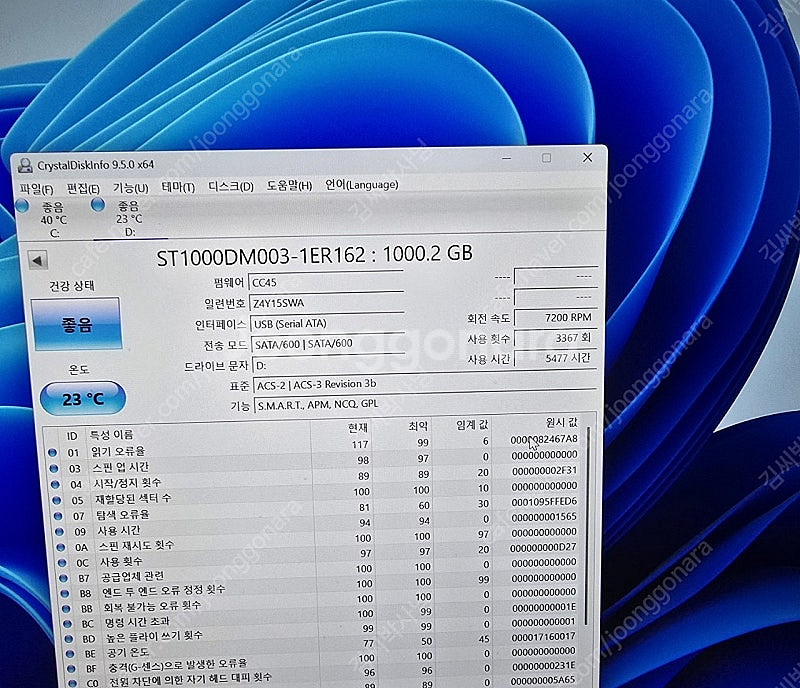Viewport: 800px width, 688px height.
Task: Click the status dot for attribute BE
Action: (x=70, y=653)
